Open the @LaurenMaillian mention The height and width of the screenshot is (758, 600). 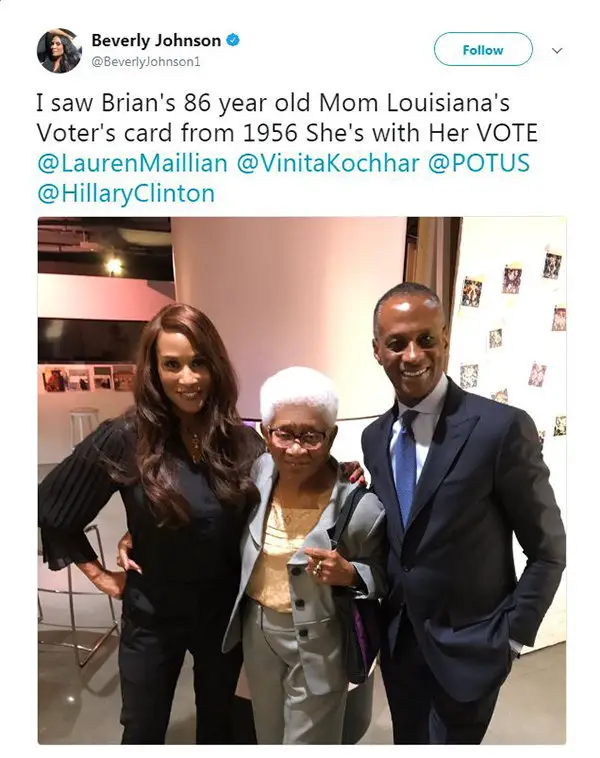132,163
